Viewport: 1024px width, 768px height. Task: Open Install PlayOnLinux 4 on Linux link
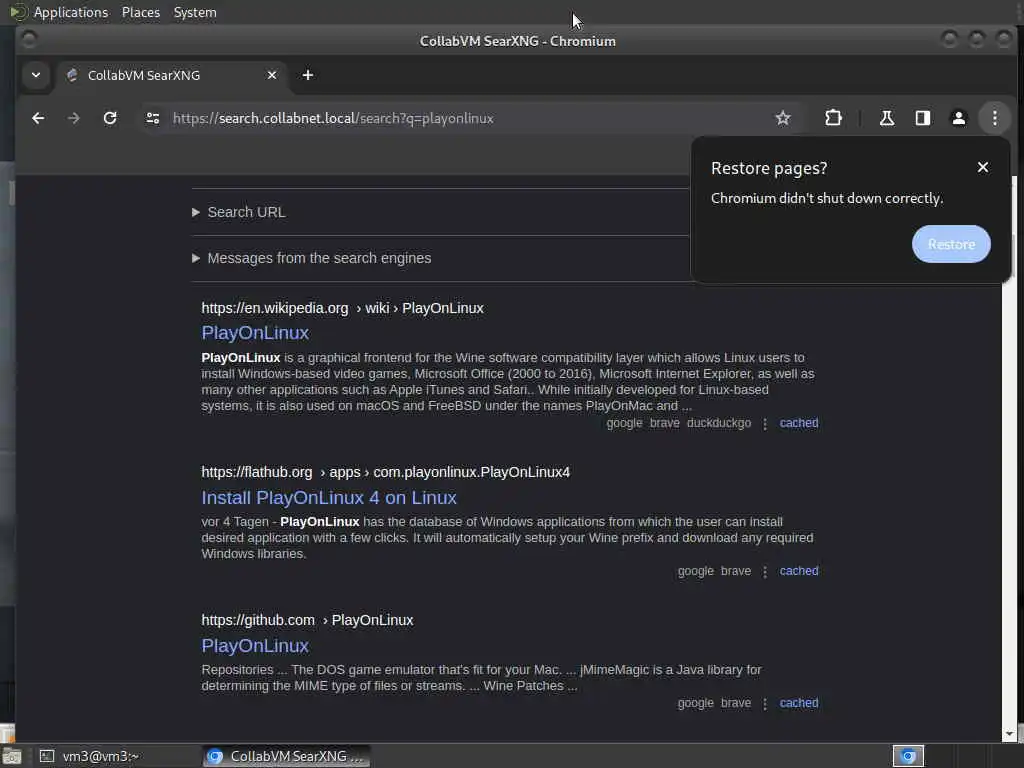click(x=328, y=498)
